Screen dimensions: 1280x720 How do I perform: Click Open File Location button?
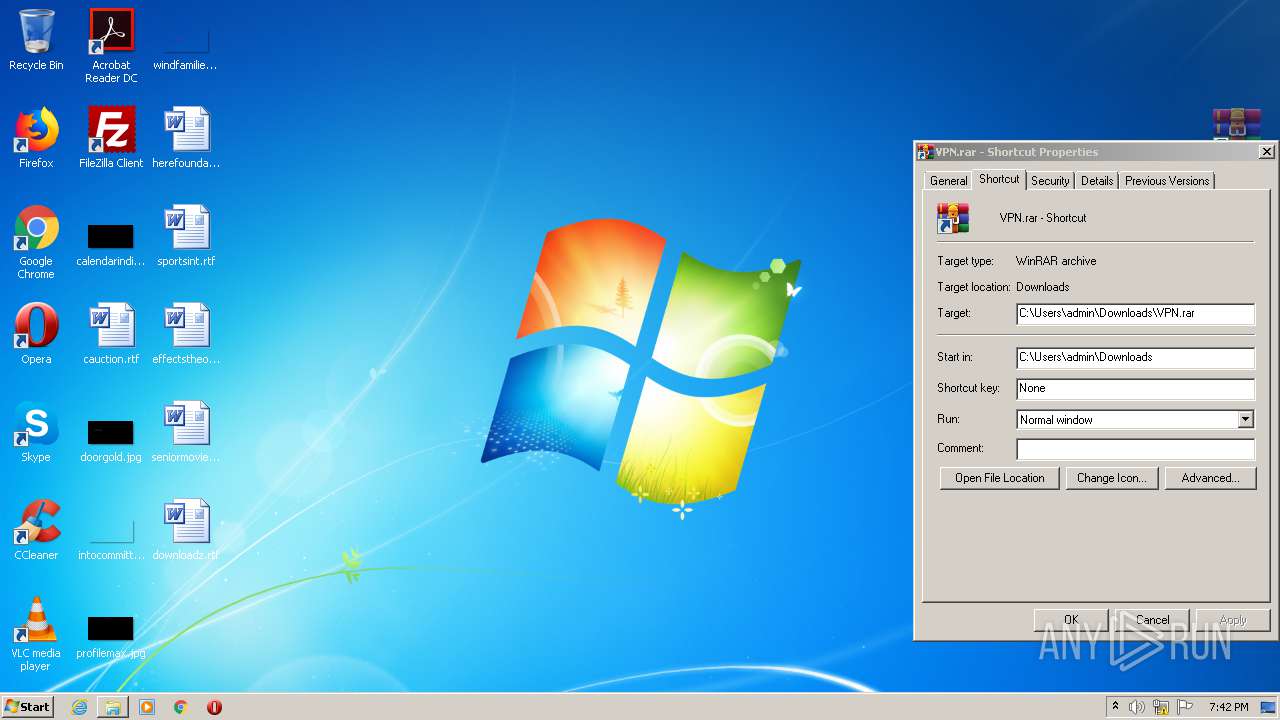tap(999, 478)
